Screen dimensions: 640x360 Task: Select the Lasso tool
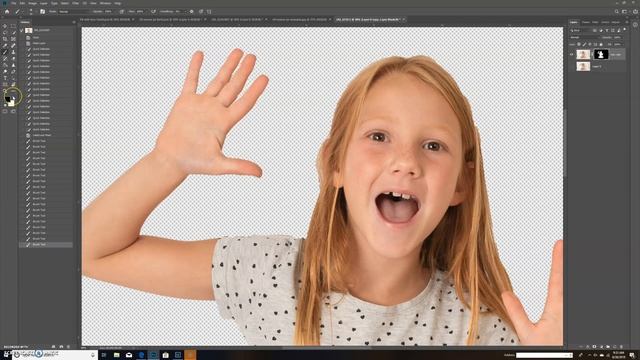pos(5,33)
